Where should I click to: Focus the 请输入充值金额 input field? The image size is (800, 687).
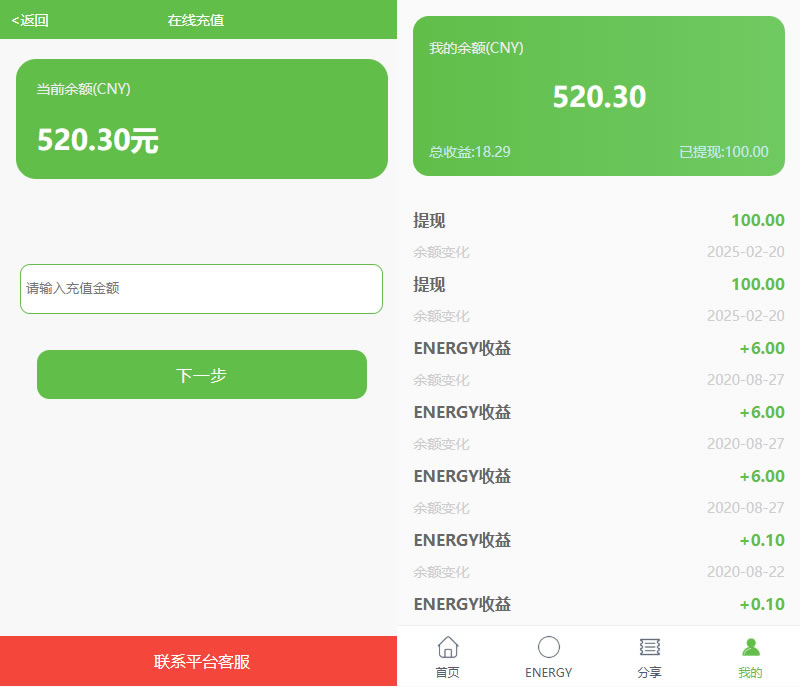(202, 289)
